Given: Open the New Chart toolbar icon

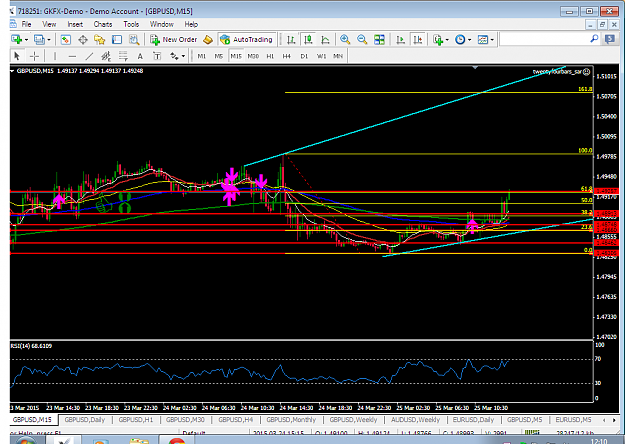Looking at the screenshot, I should (16, 39).
